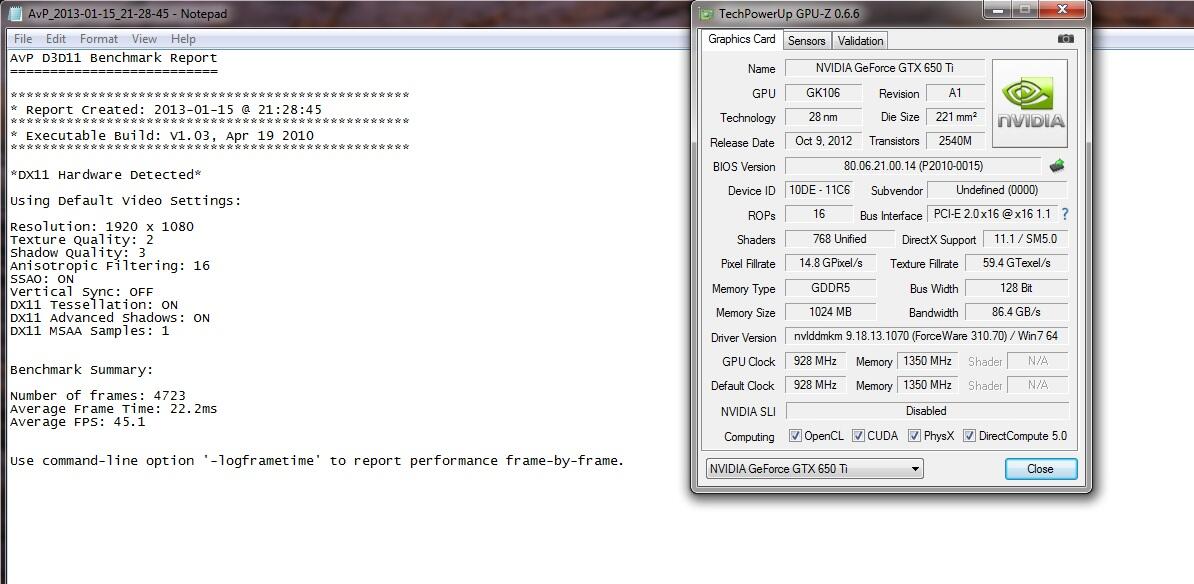Click the Pixel Fillrate field
1194x584 pixels.
click(830, 263)
